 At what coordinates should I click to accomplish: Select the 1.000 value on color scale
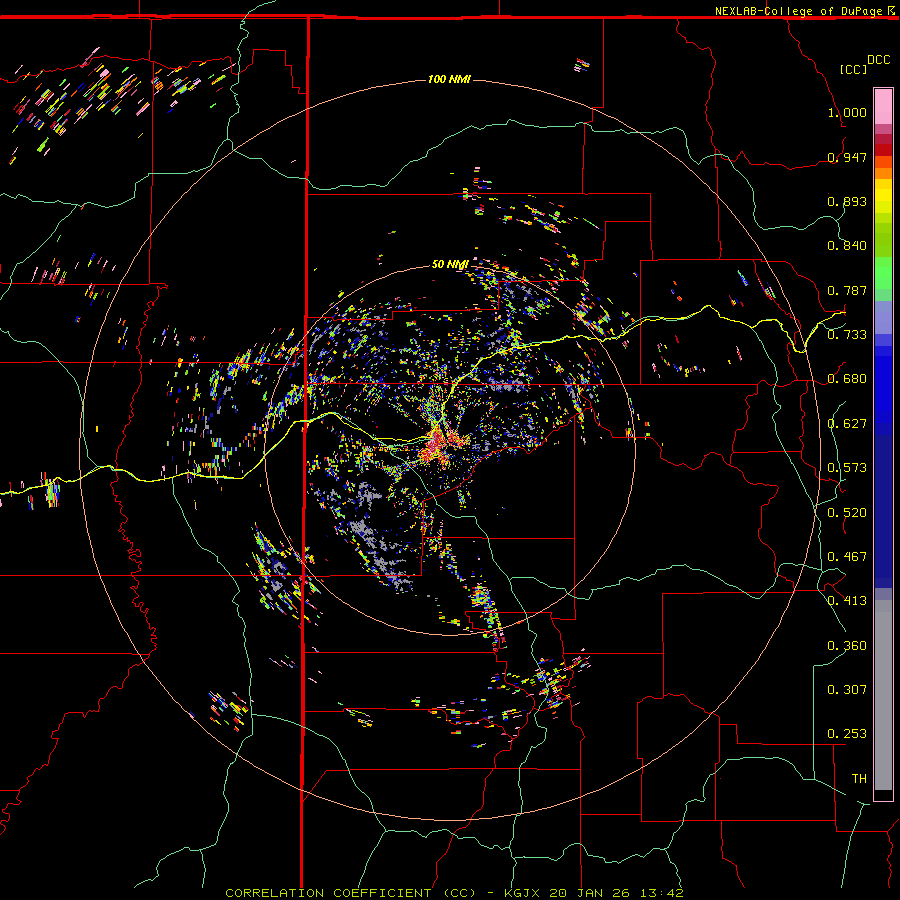[847, 112]
